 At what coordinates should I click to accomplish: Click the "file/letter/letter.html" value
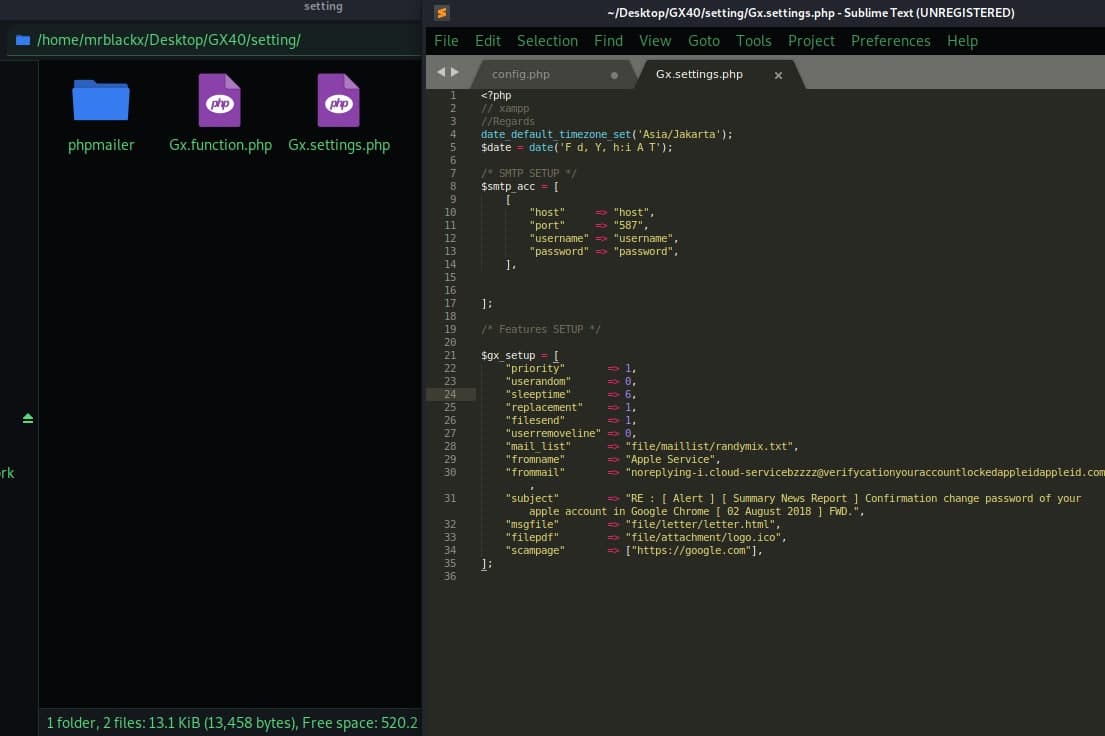click(x=700, y=525)
